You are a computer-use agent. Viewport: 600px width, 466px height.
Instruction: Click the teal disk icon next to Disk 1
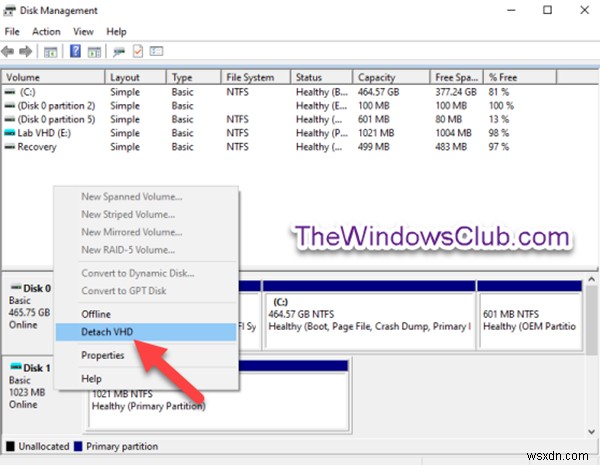pyautogui.click(x=16, y=367)
